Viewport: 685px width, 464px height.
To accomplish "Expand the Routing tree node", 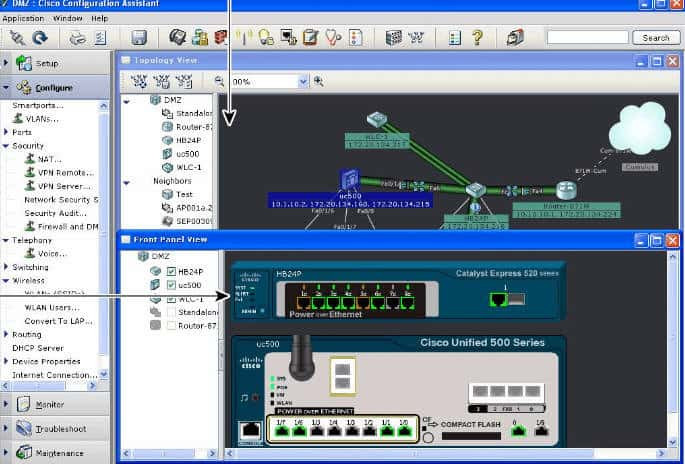I will (6, 334).
